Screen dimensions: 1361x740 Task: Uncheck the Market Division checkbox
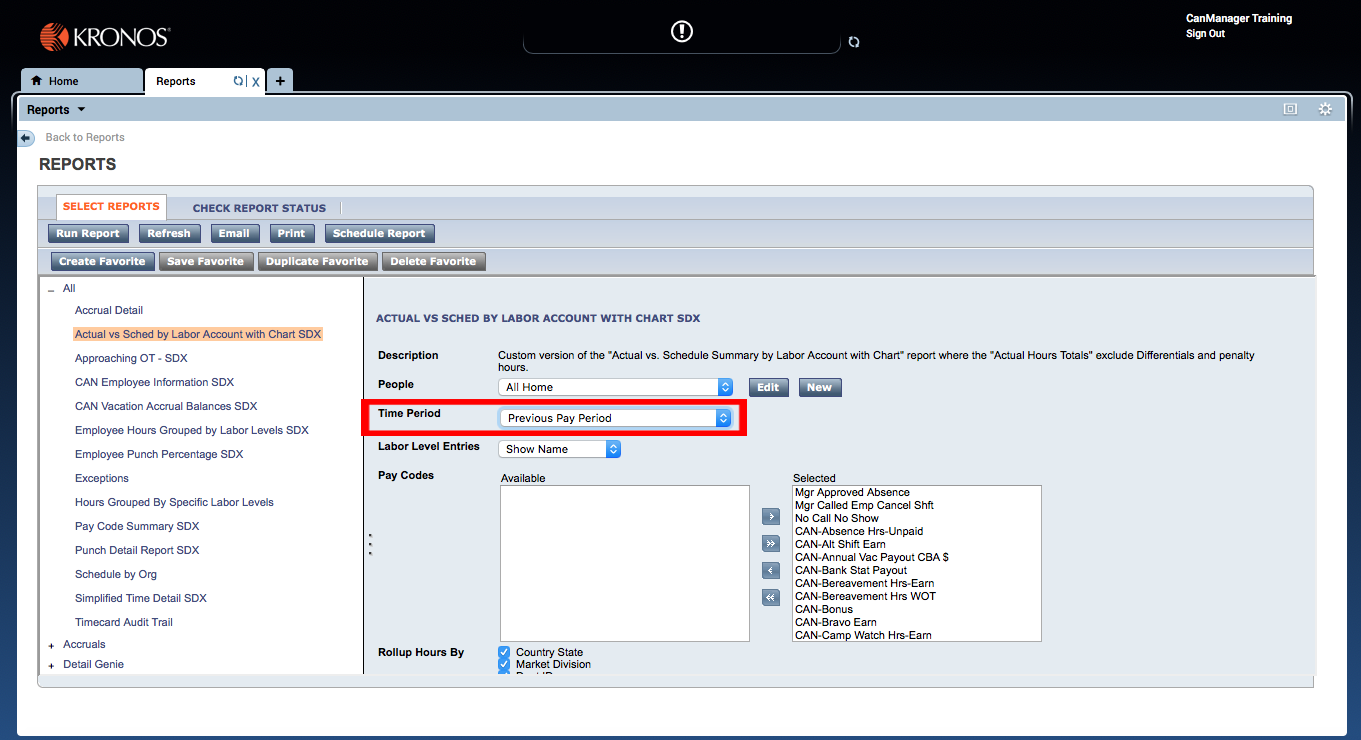tap(504, 664)
